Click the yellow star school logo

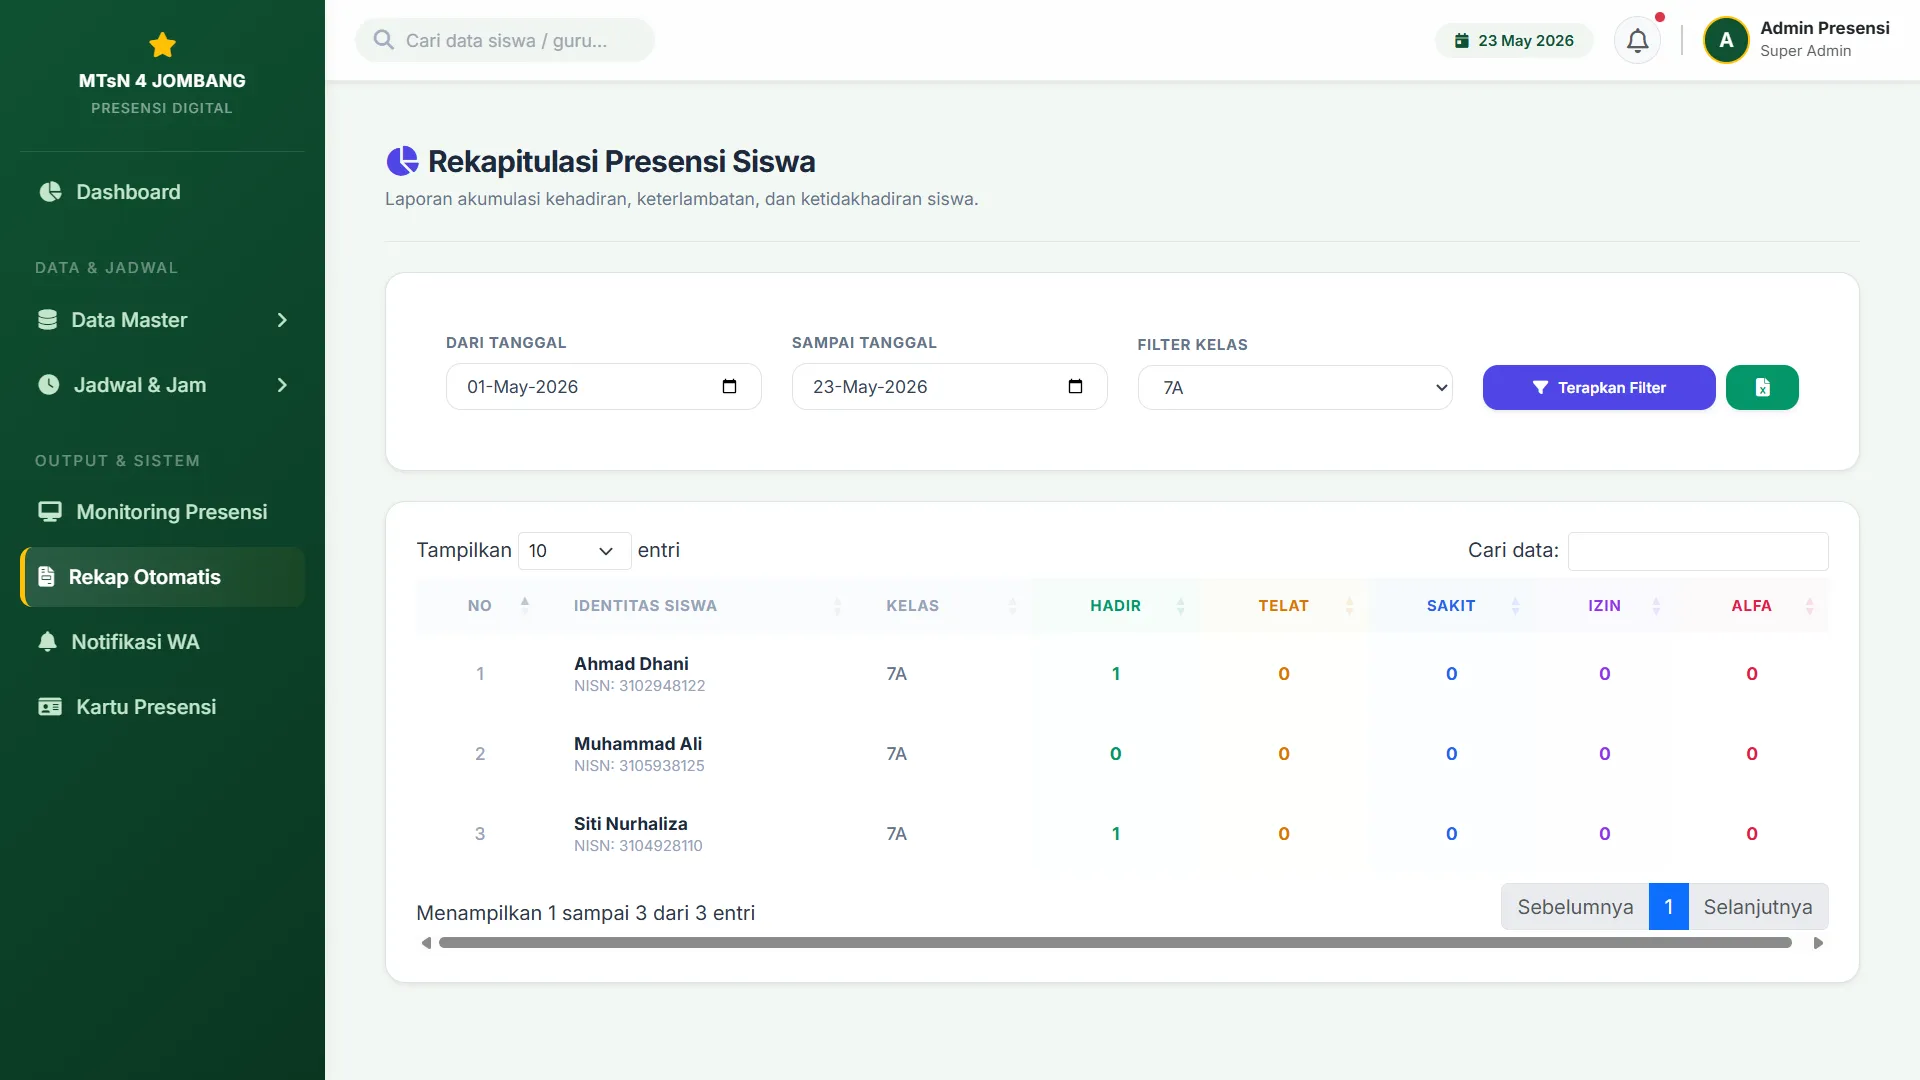(162, 45)
